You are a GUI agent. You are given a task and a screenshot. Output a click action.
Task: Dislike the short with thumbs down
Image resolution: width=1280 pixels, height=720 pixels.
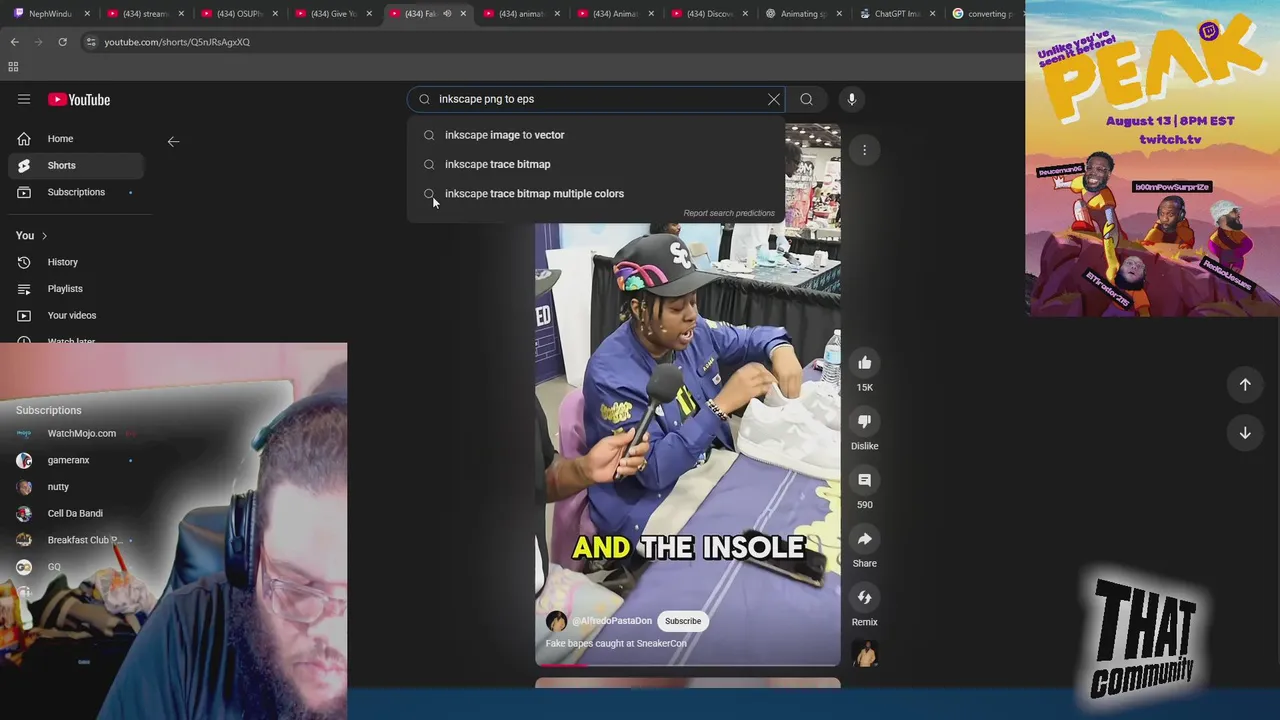coord(865,421)
